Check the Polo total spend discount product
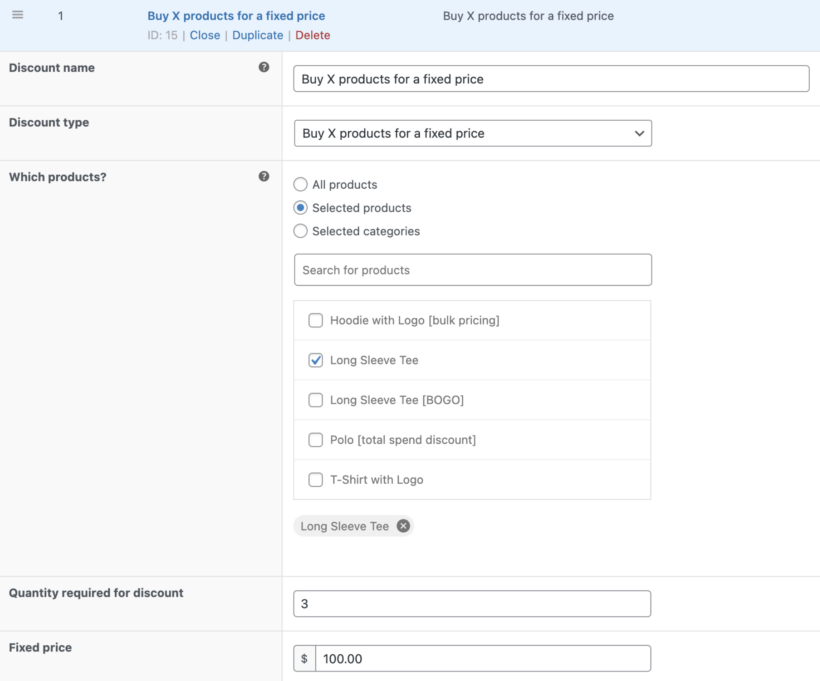820x681 pixels. (315, 439)
